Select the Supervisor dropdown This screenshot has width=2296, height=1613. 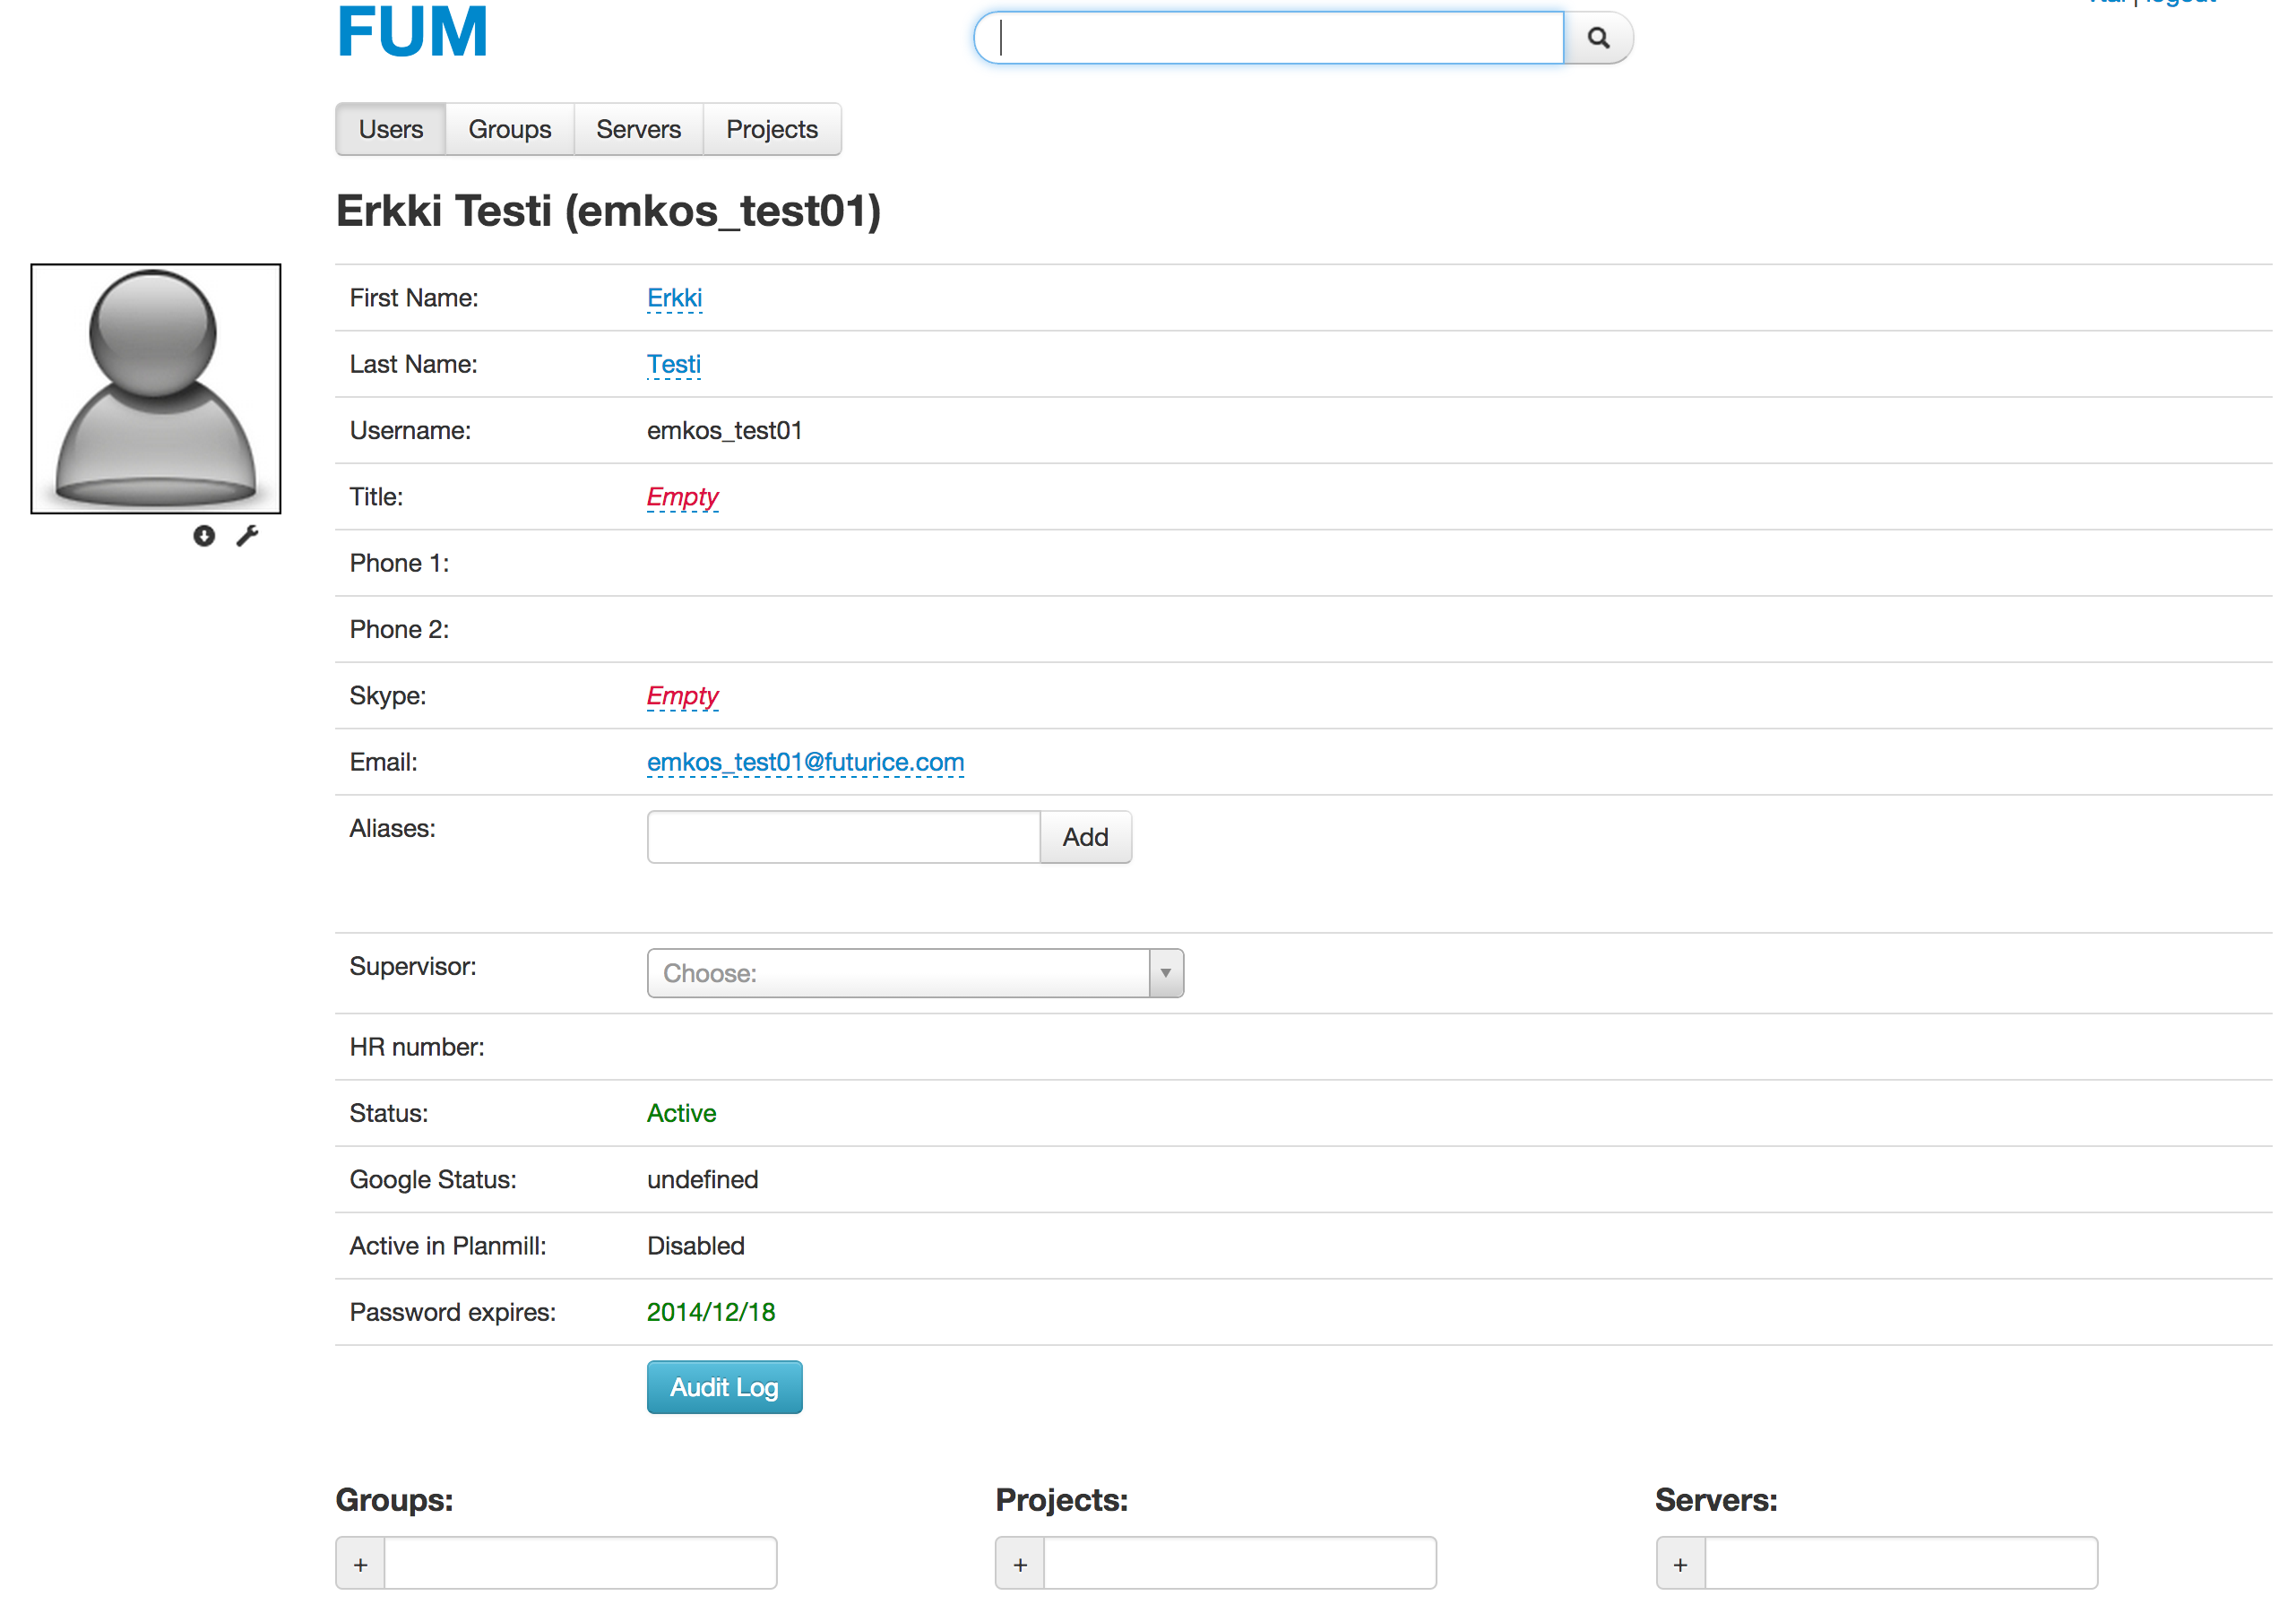(915, 974)
